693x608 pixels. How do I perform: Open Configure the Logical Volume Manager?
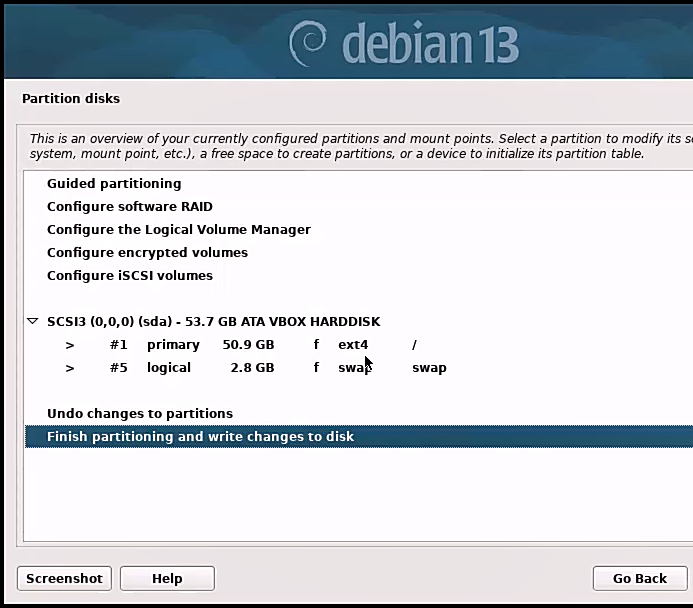(x=178, y=230)
